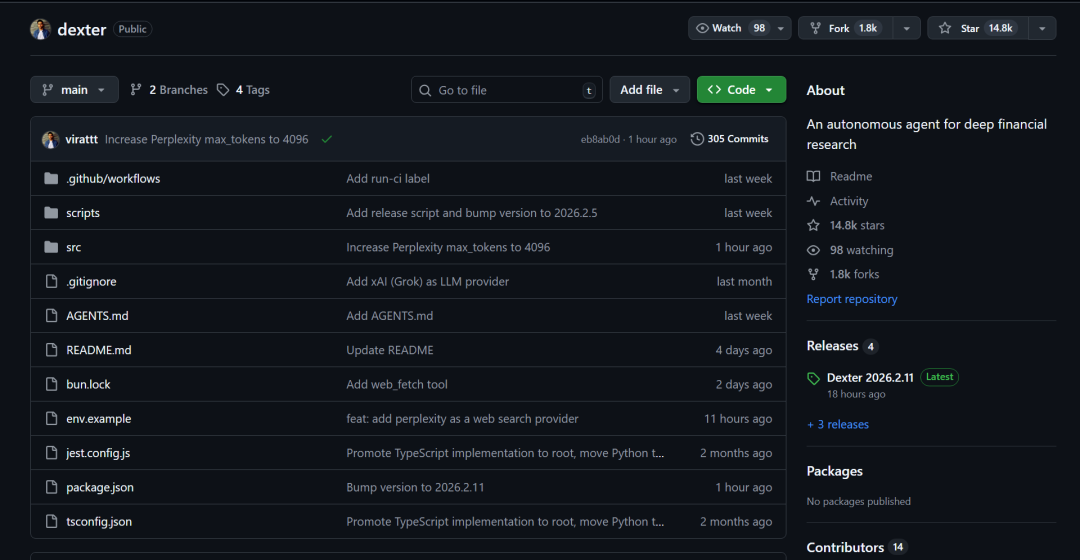Toggle Watch for this repository
This screenshot has width=1080, height=560.
[731, 28]
